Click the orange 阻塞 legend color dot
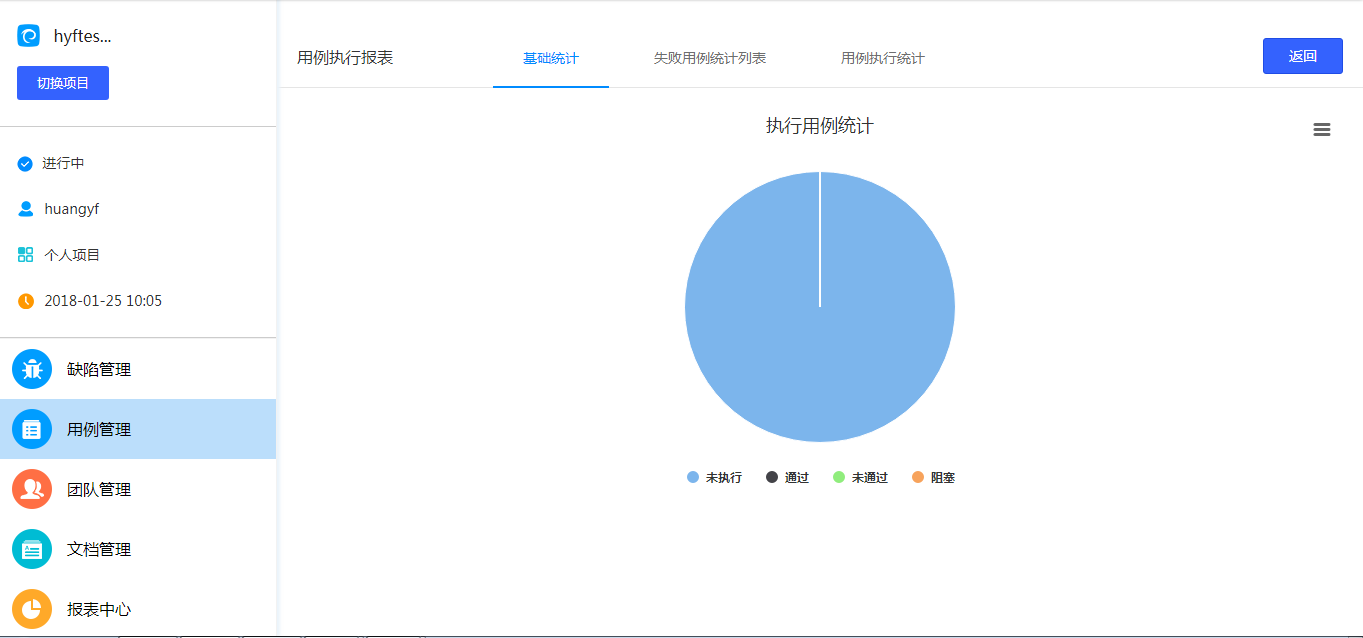Screen dimensions: 1363x638 coord(918,477)
